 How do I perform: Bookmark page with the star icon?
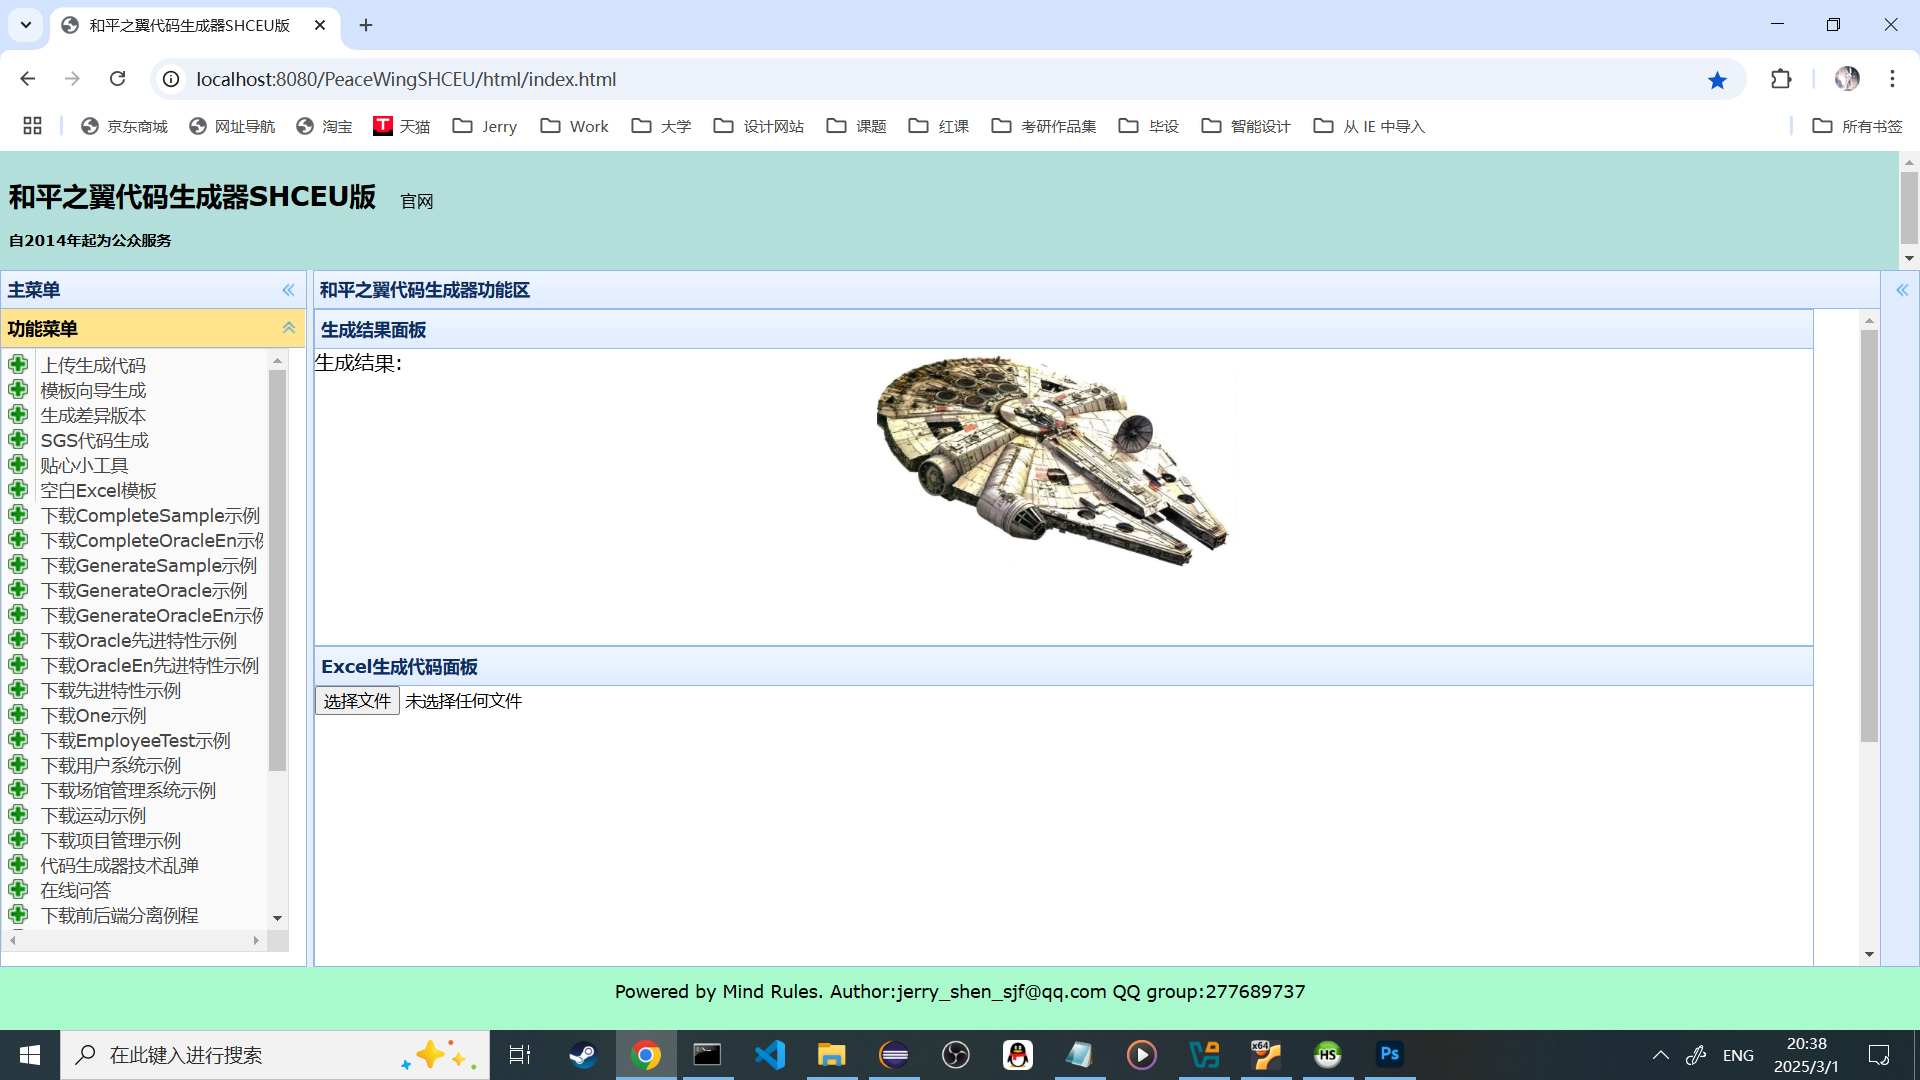tap(1717, 80)
